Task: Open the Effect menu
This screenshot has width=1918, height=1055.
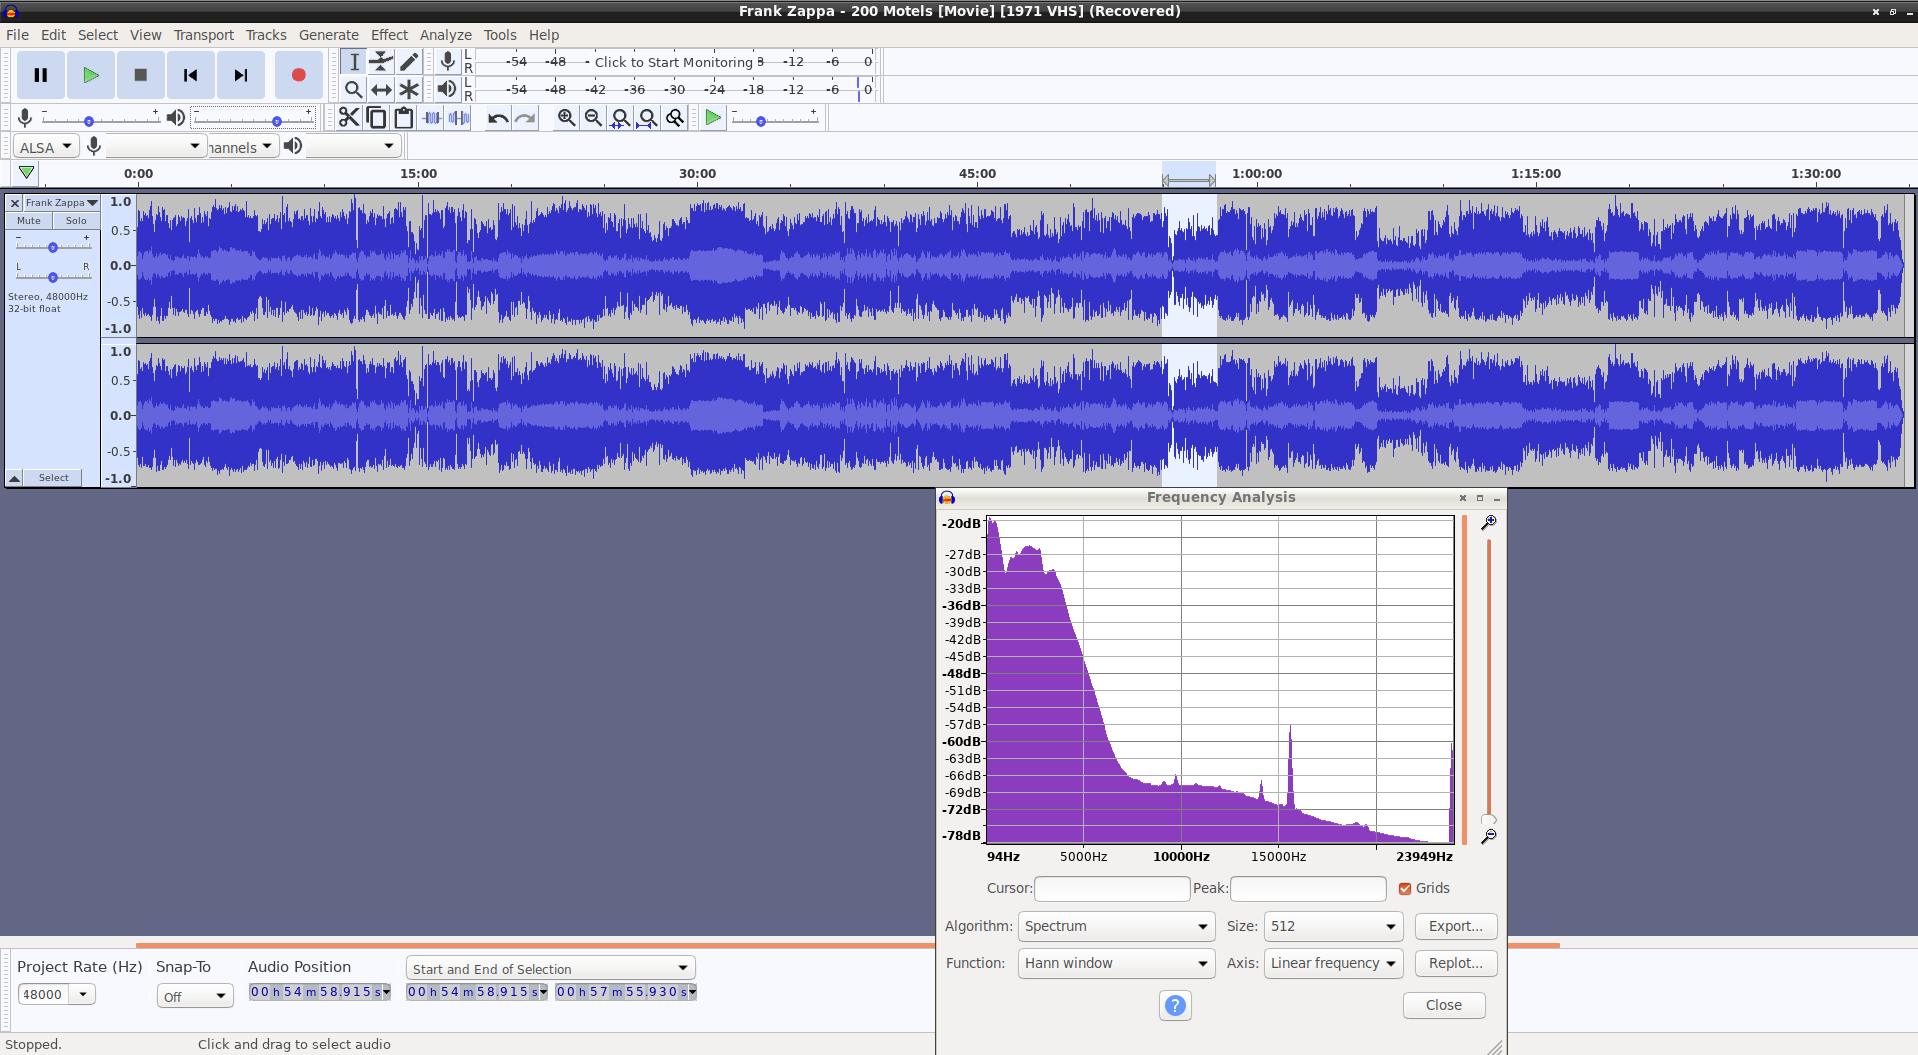Action: pos(390,35)
